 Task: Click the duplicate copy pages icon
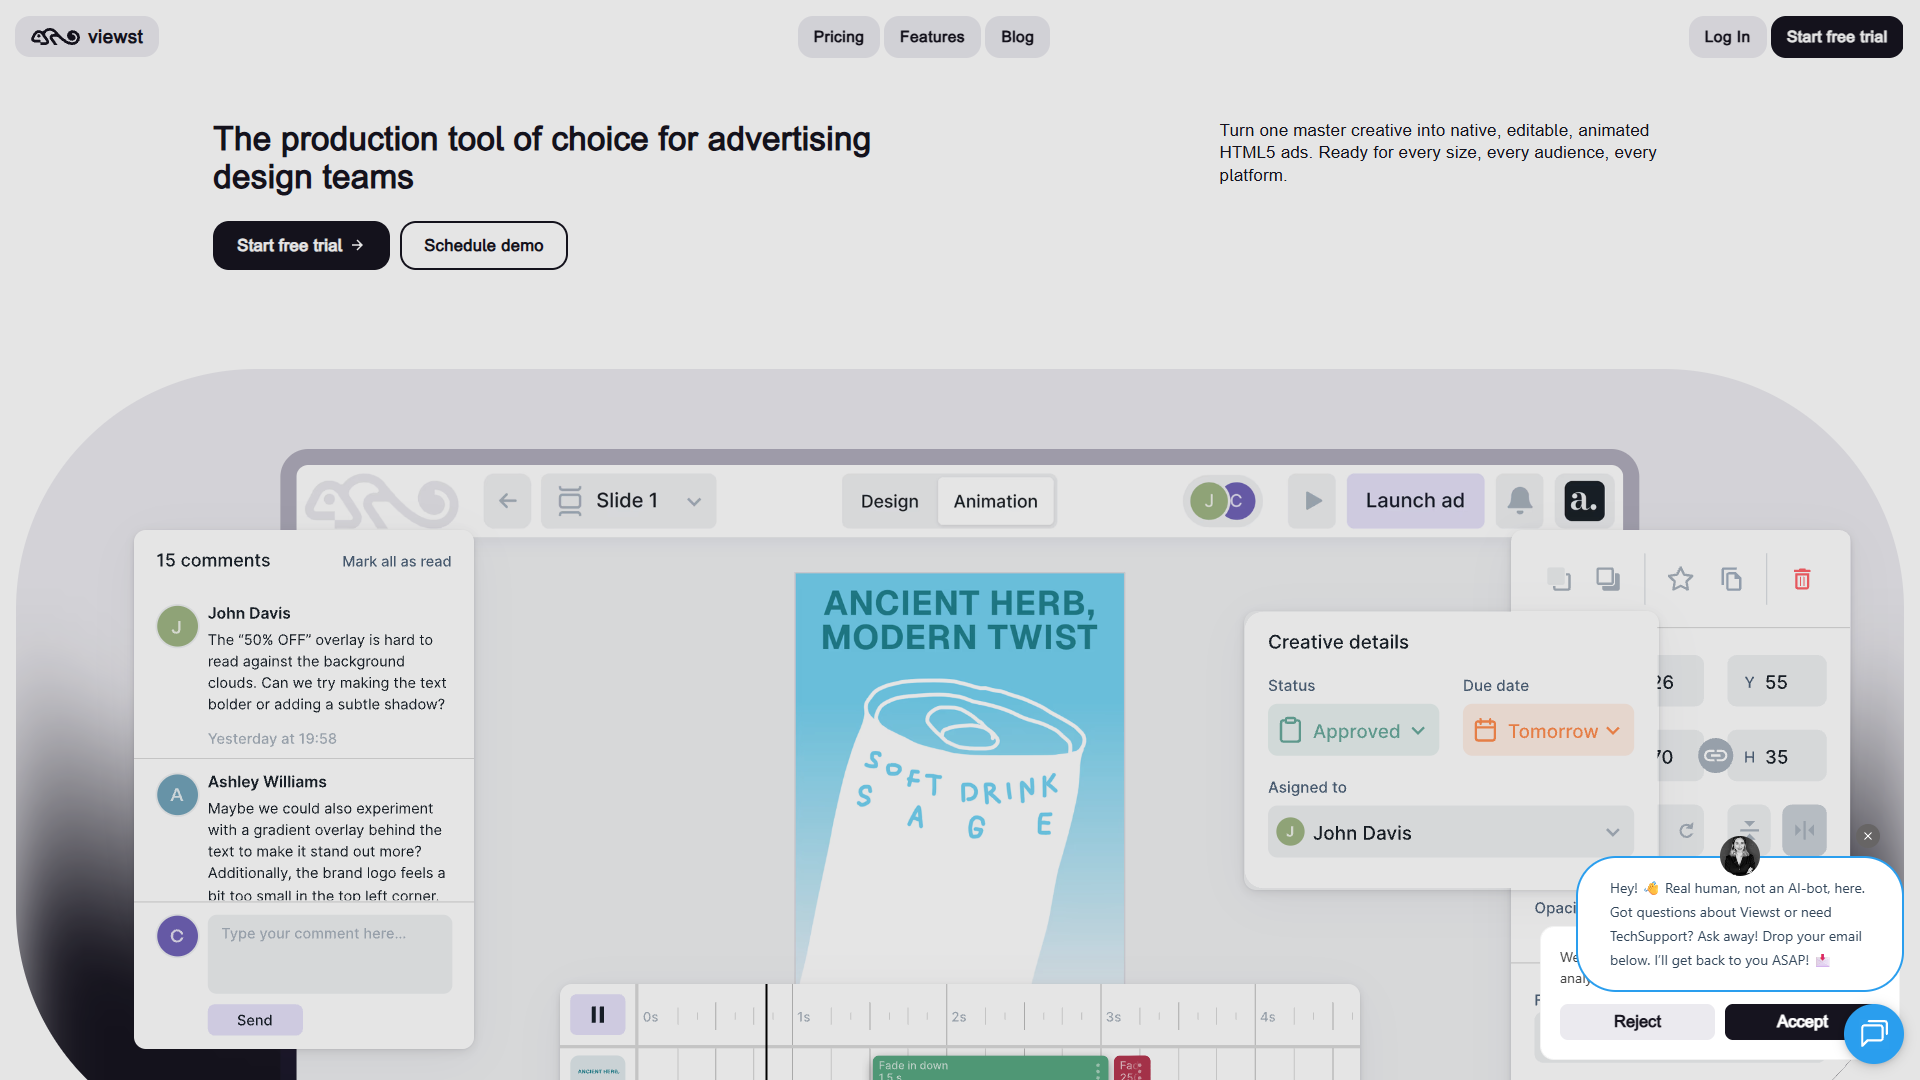point(1731,579)
